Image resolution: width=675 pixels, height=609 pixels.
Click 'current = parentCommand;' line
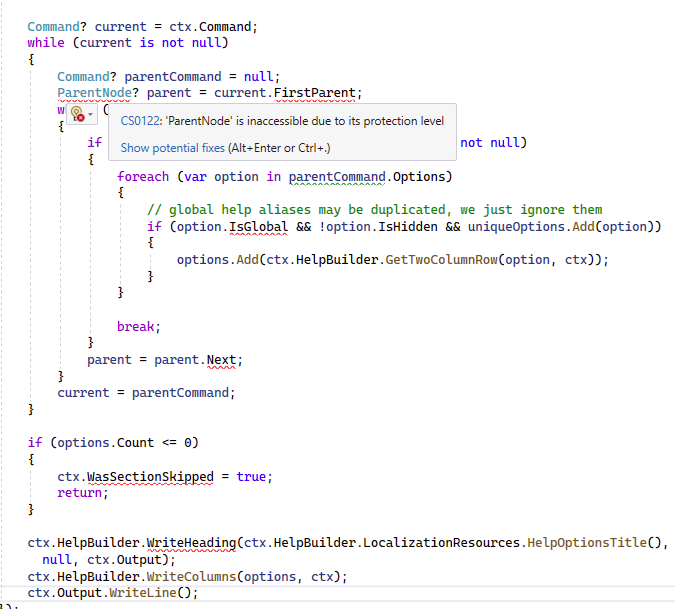146,393
